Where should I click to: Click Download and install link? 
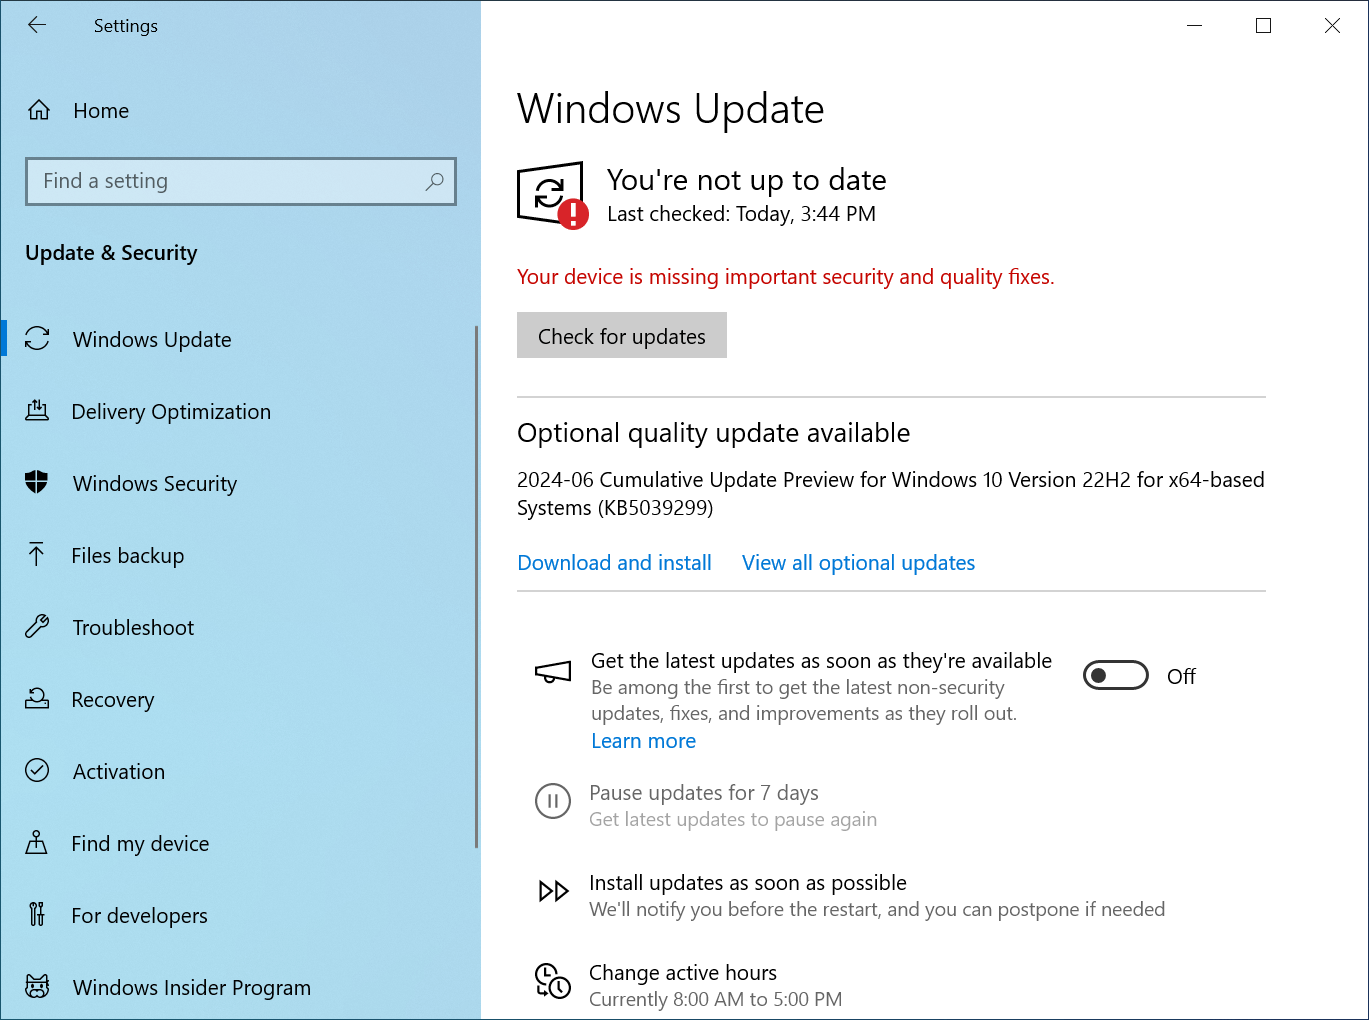[614, 562]
